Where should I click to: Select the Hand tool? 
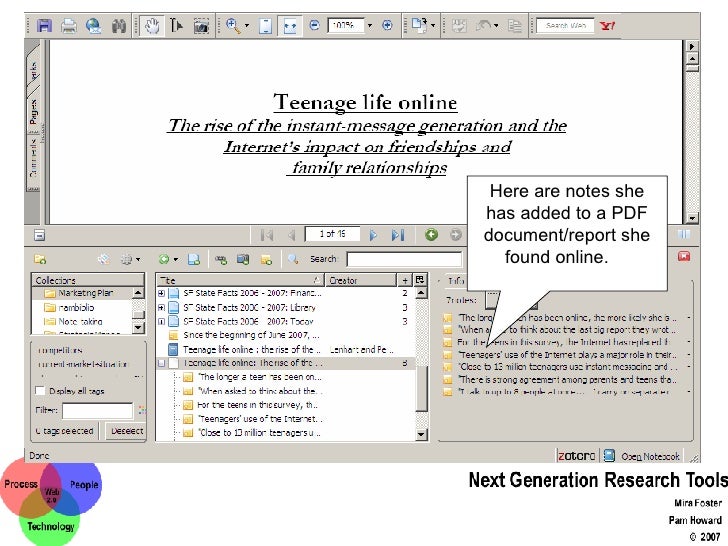153,25
